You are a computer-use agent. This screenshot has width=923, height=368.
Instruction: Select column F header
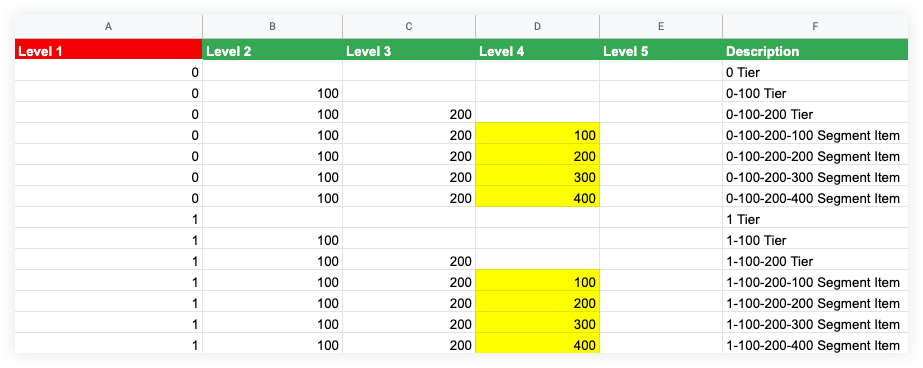tap(815, 26)
